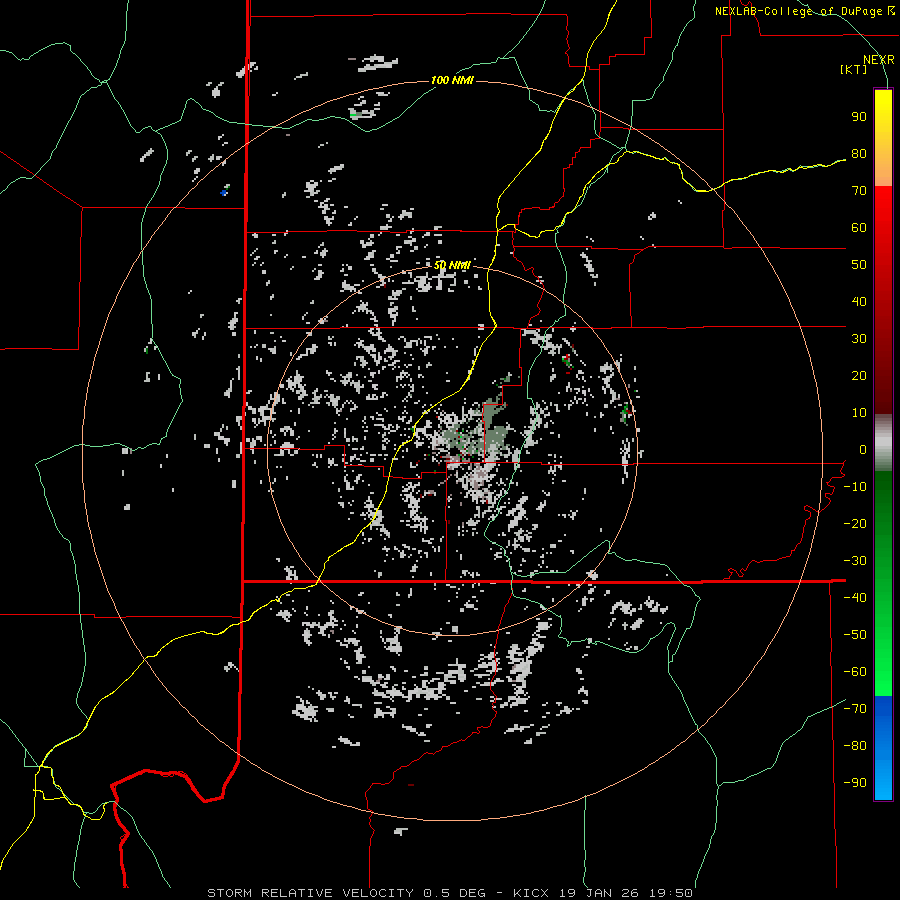Click the -30 value on velocity scale
This screenshot has width=900, height=900.
click(855, 561)
